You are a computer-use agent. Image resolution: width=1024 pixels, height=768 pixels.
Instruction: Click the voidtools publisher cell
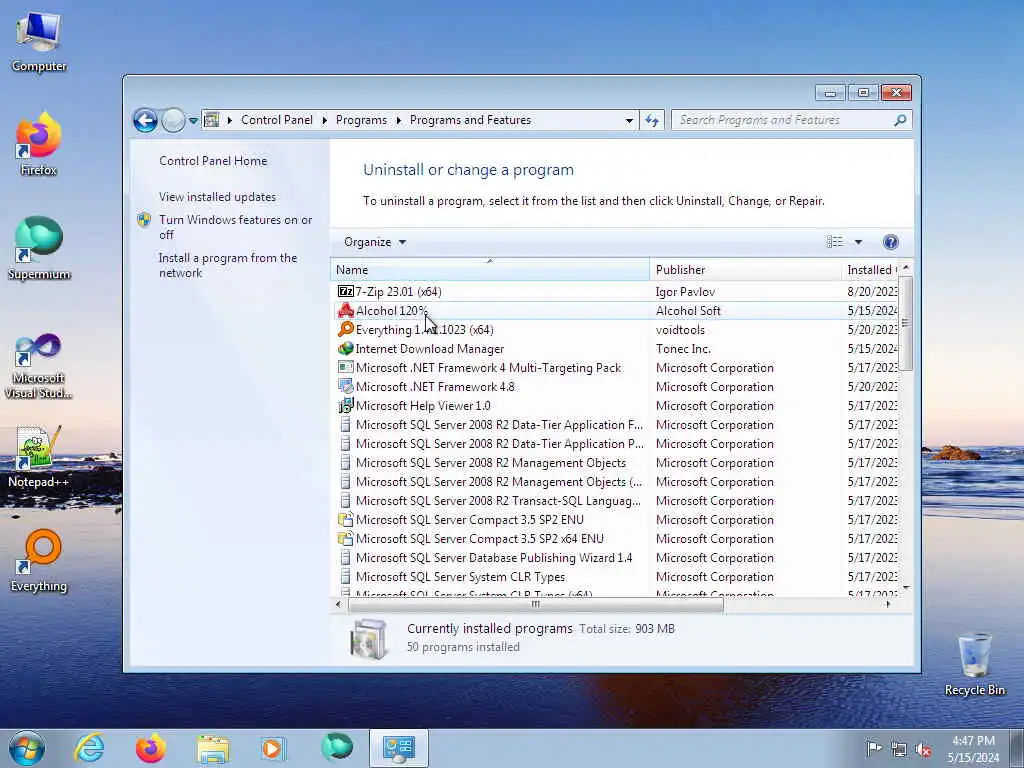point(680,330)
